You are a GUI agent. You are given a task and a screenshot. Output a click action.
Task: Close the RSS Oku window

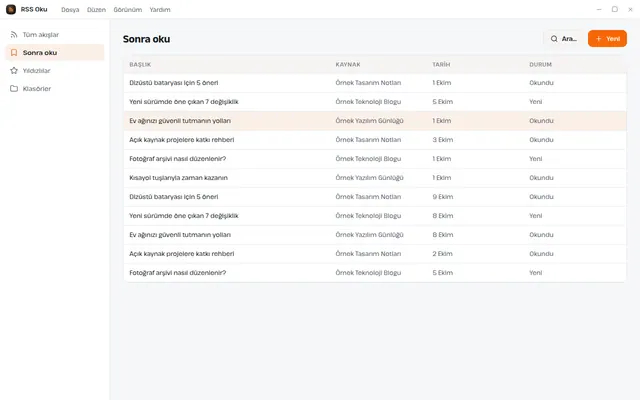(630, 9)
